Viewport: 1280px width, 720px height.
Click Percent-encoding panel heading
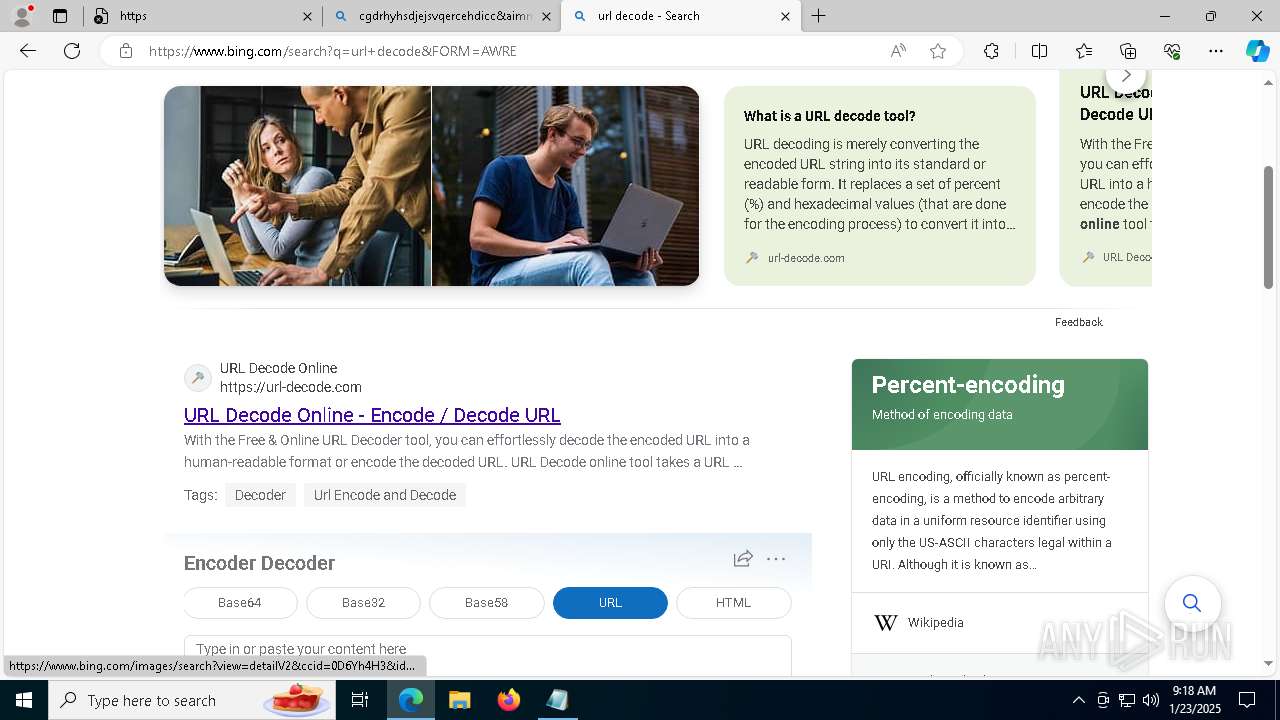(x=968, y=385)
